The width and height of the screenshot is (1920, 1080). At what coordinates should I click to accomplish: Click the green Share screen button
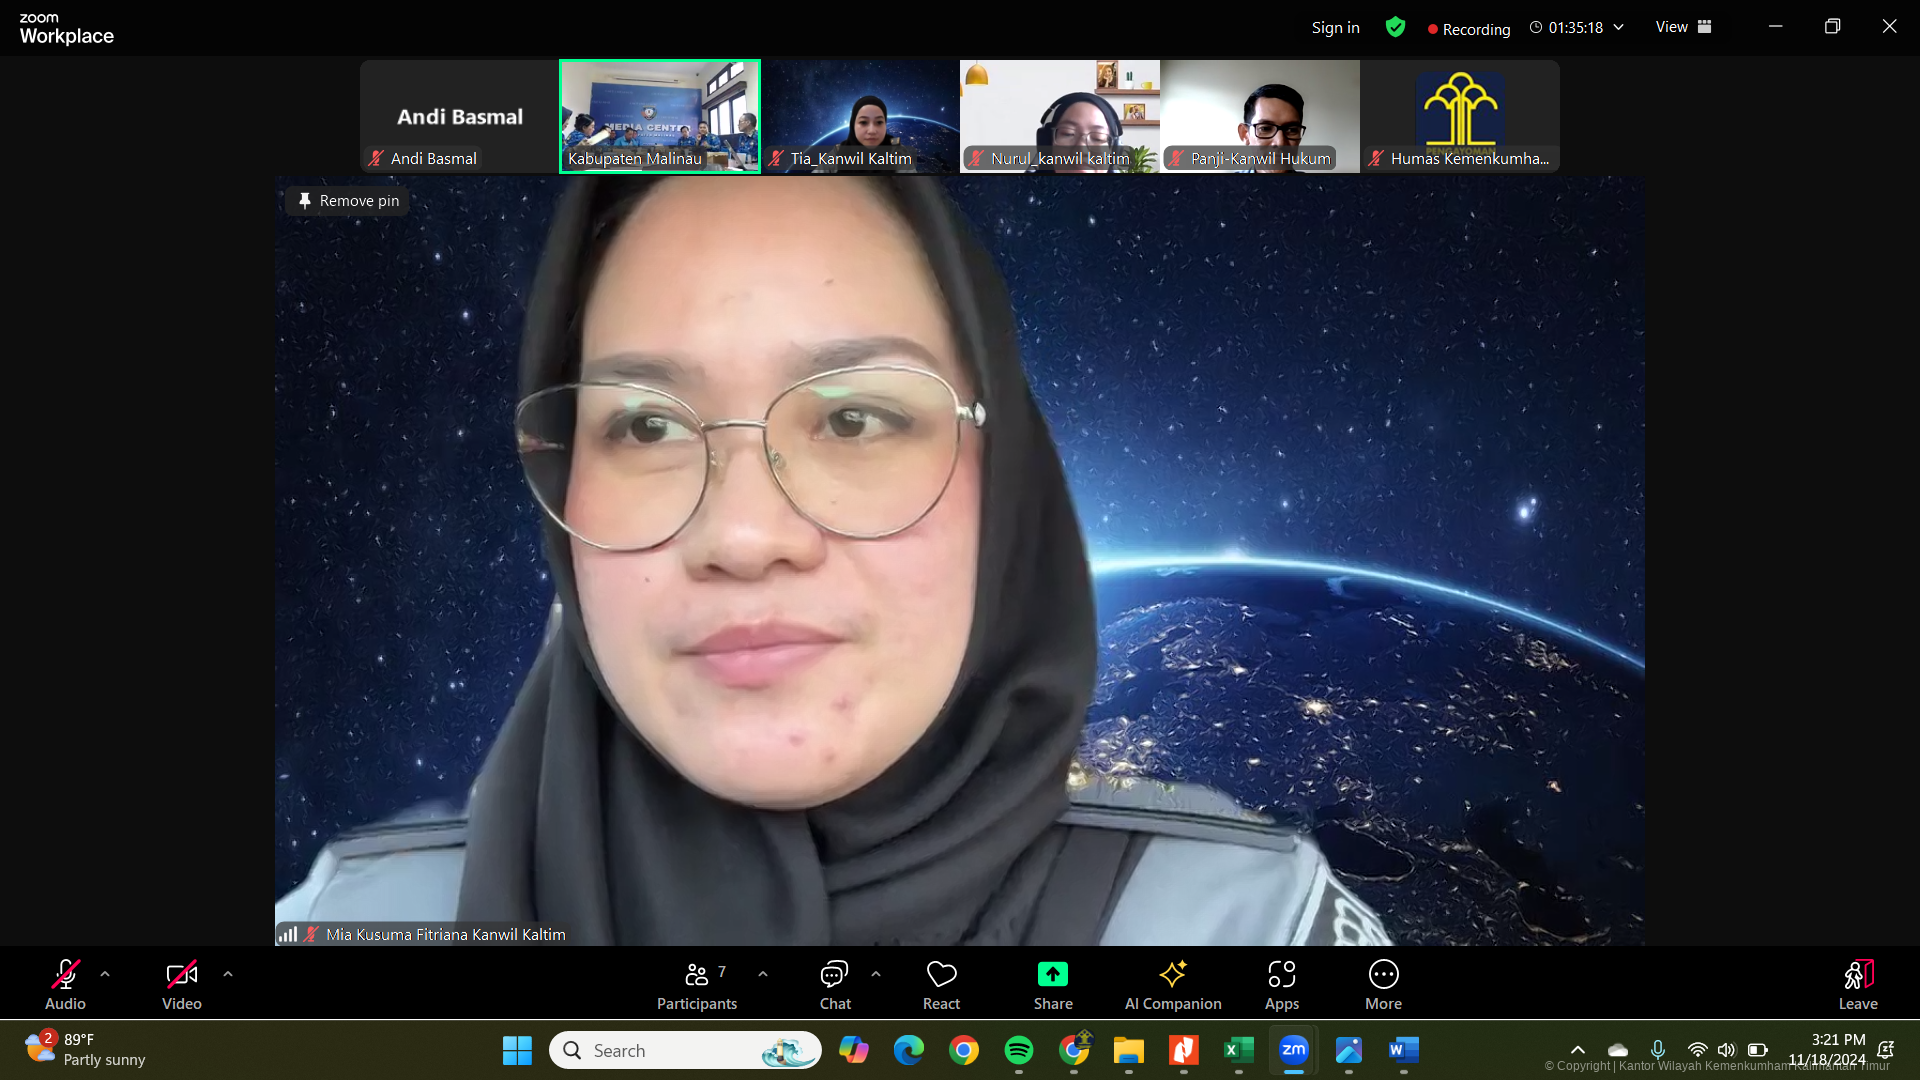1053,984
